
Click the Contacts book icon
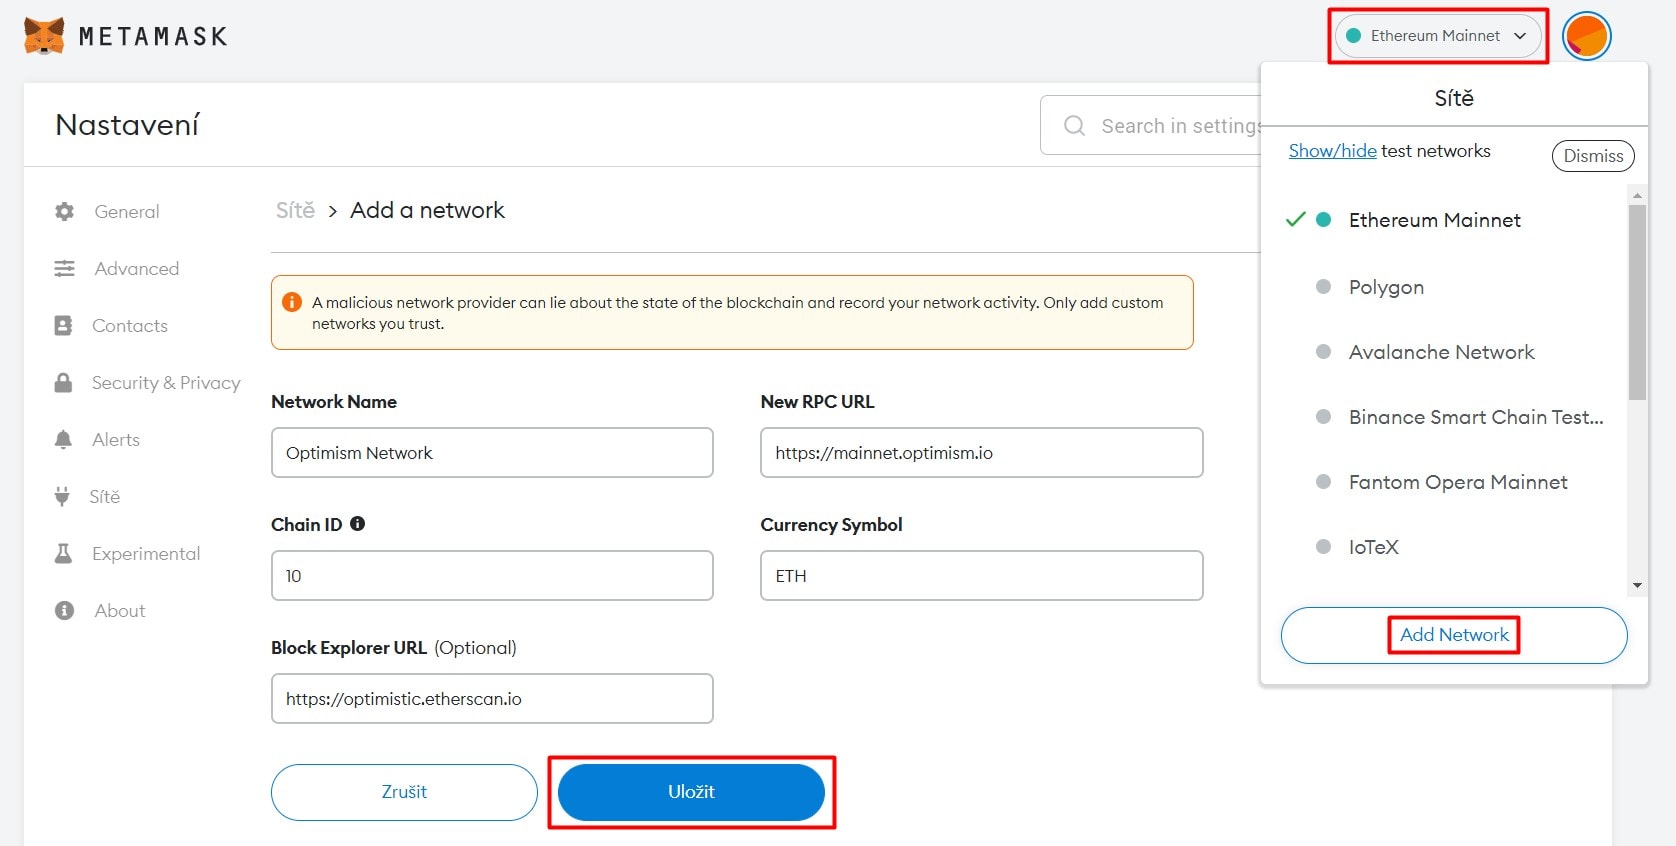tap(63, 326)
